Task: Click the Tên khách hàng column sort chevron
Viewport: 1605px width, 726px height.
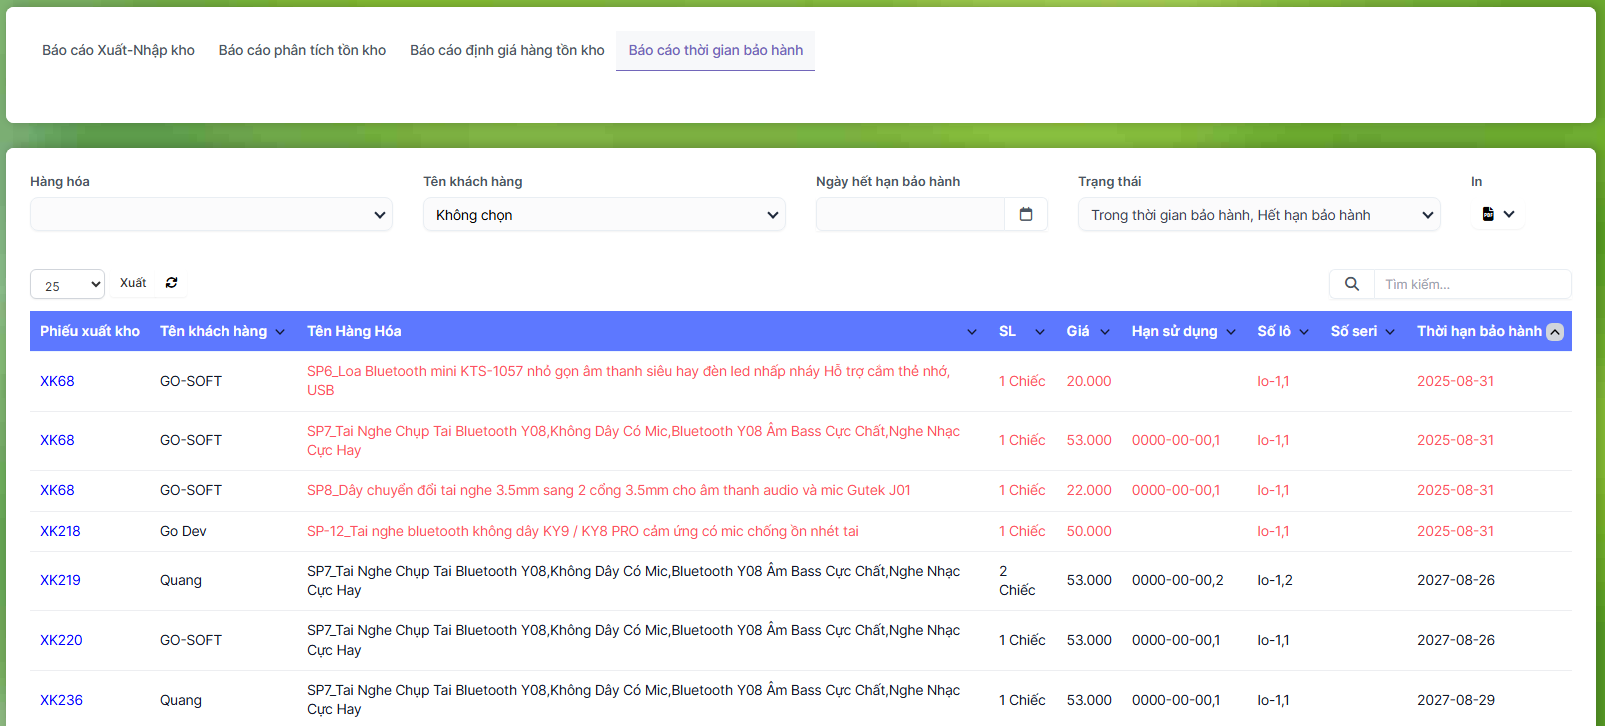Action: click(x=280, y=332)
